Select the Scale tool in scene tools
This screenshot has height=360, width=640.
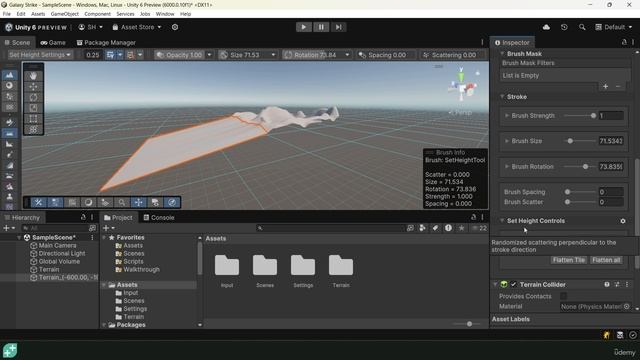point(33,108)
